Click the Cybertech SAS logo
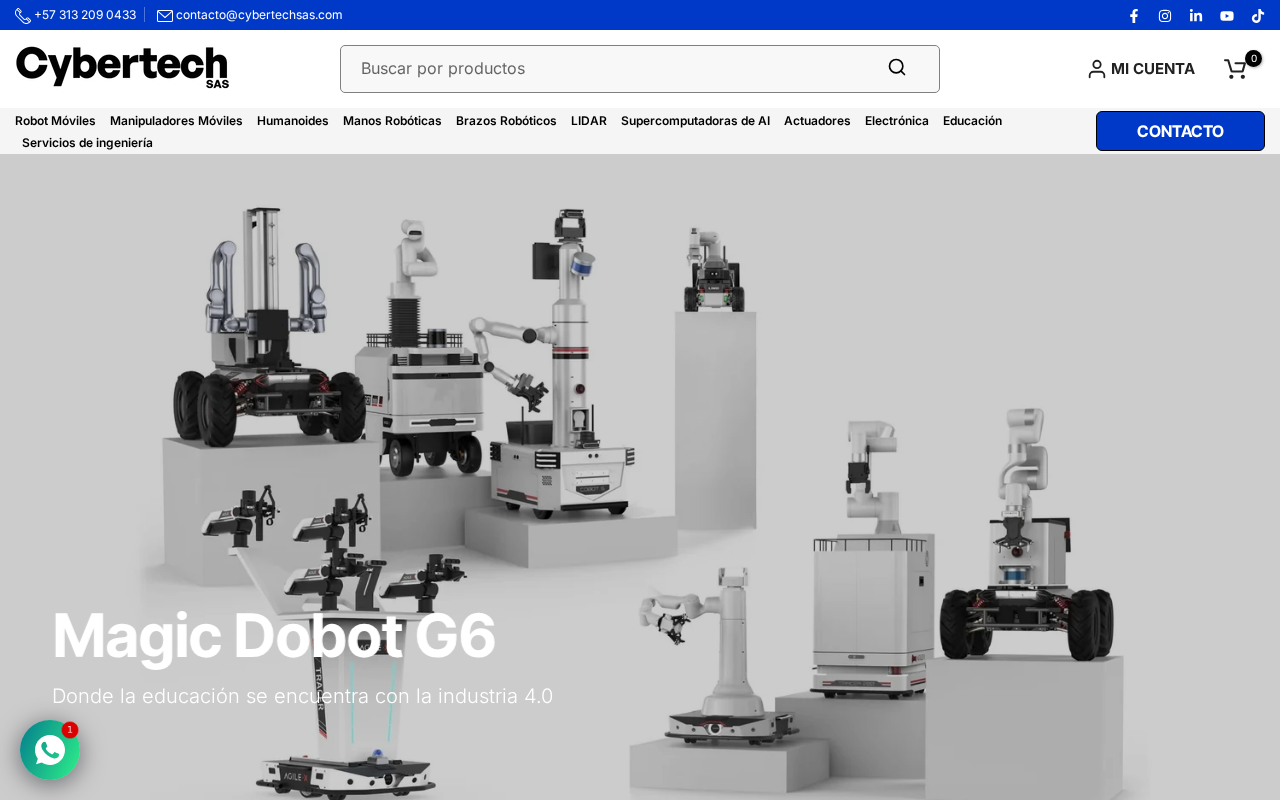 click(x=123, y=67)
